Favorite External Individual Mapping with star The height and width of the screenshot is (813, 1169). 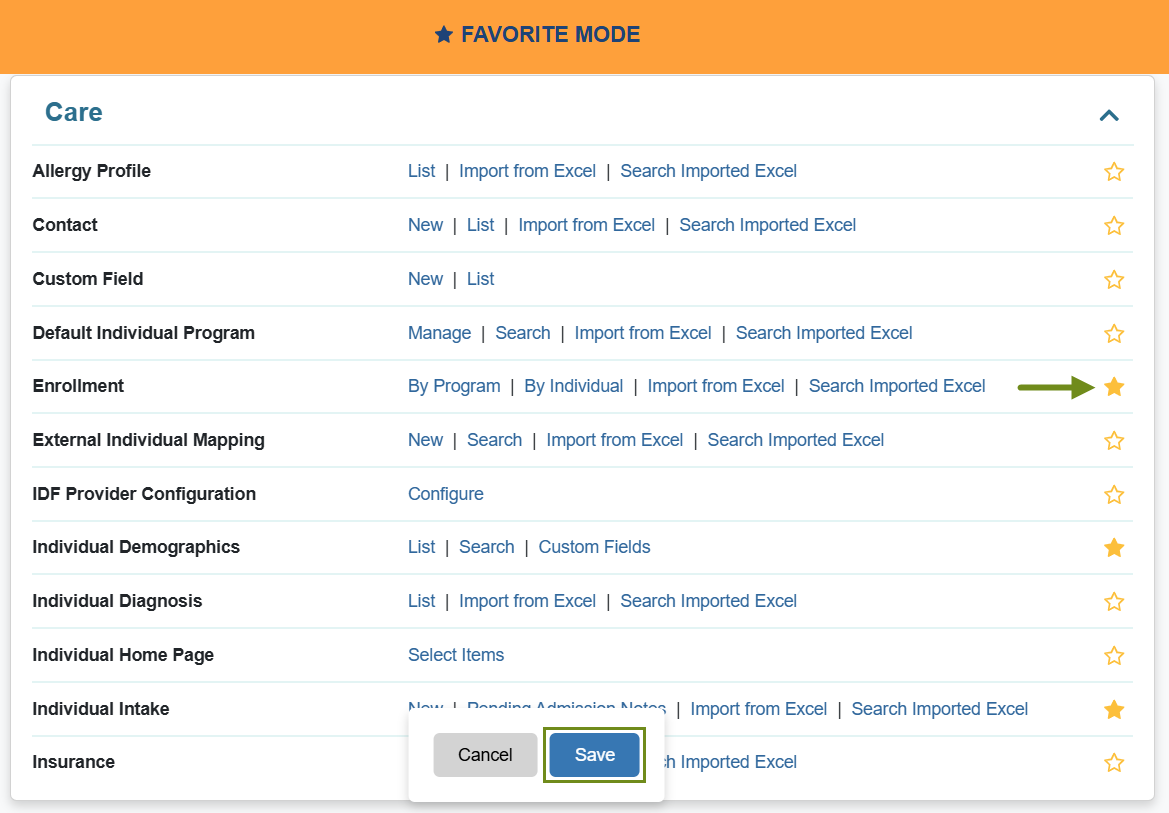point(1114,441)
